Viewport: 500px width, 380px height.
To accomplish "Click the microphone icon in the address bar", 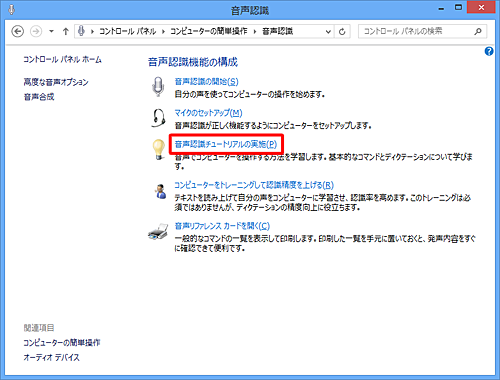I will (x=81, y=31).
